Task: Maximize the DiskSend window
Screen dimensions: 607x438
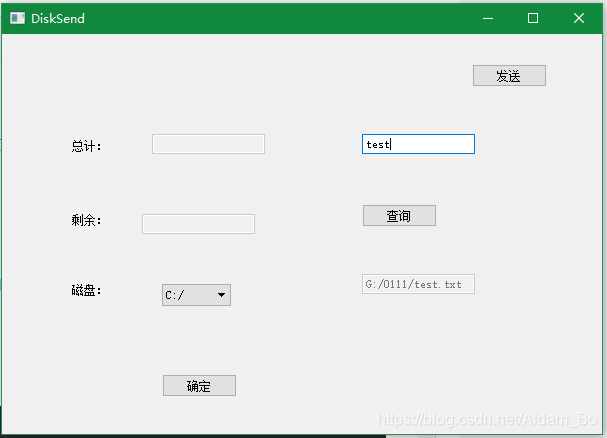Action: pos(533,18)
